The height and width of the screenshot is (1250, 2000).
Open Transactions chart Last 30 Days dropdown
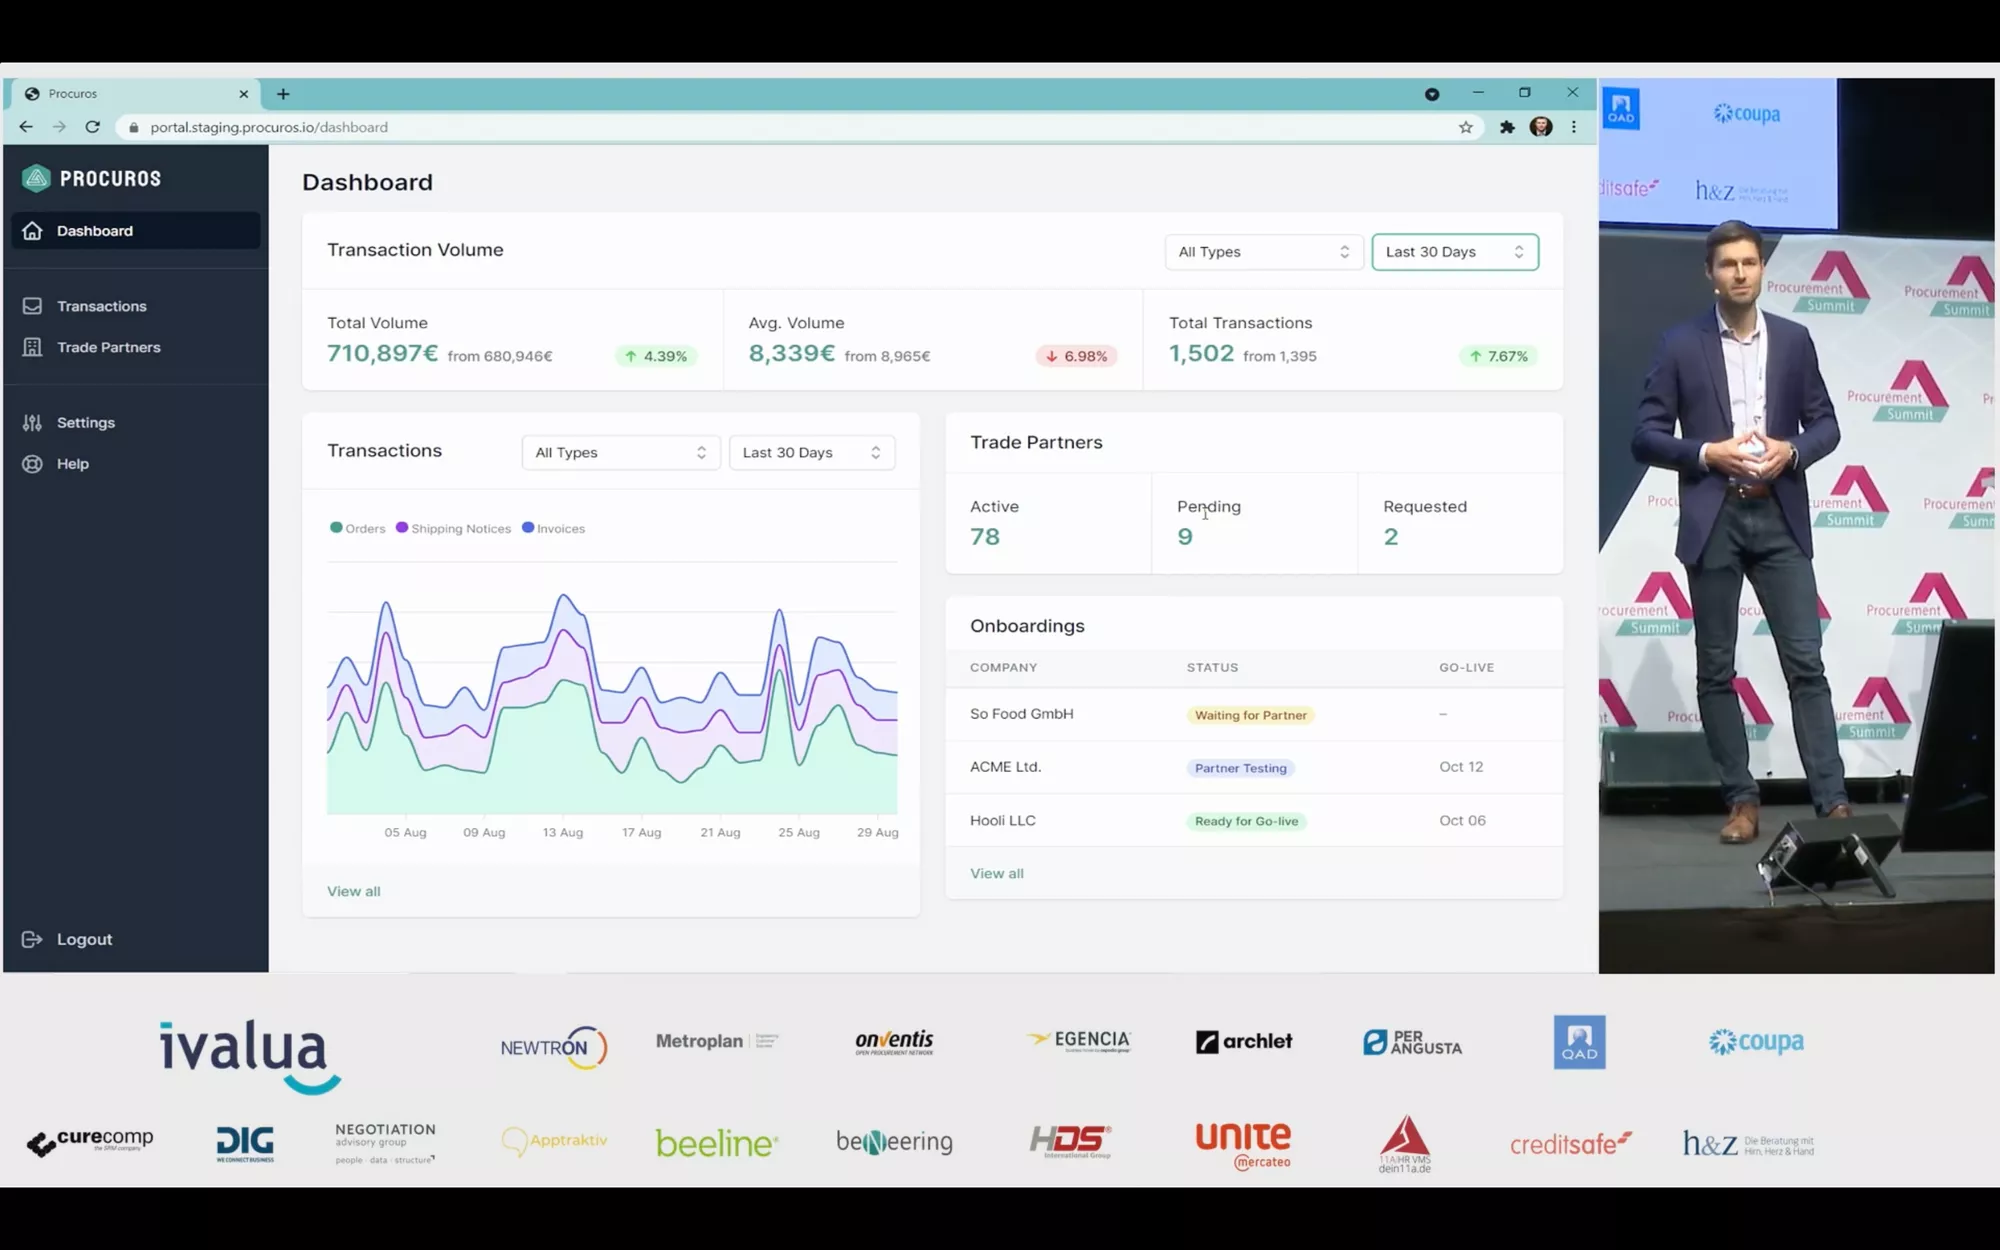coord(812,453)
